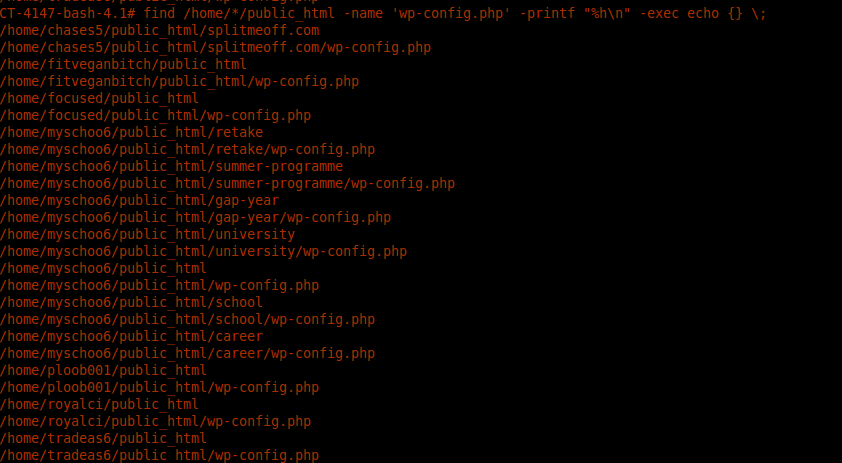Click the /home/focused/public_html directory line
The width and height of the screenshot is (842, 463).
[100, 98]
